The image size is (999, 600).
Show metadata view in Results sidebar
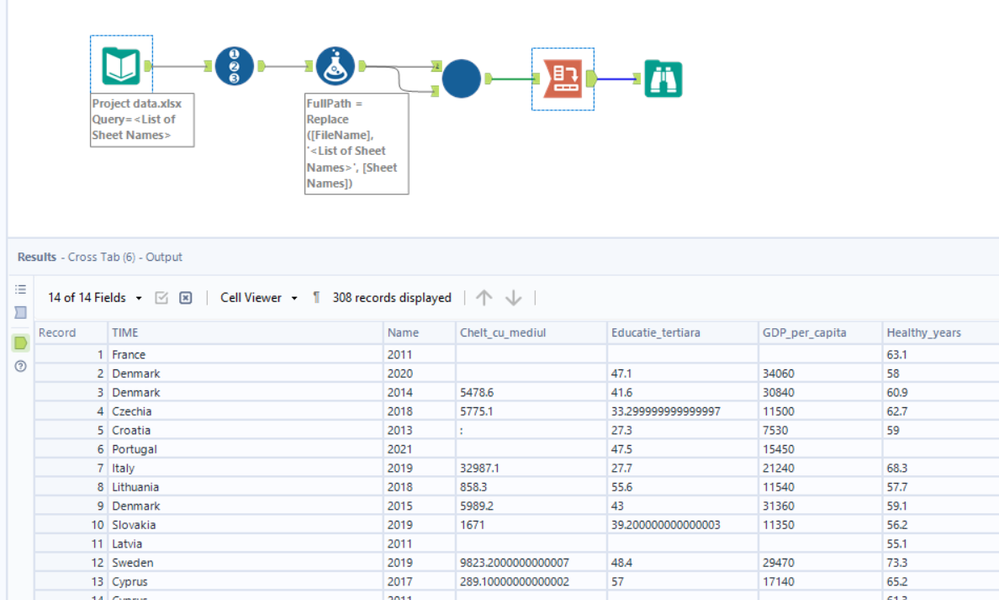pos(20,313)
